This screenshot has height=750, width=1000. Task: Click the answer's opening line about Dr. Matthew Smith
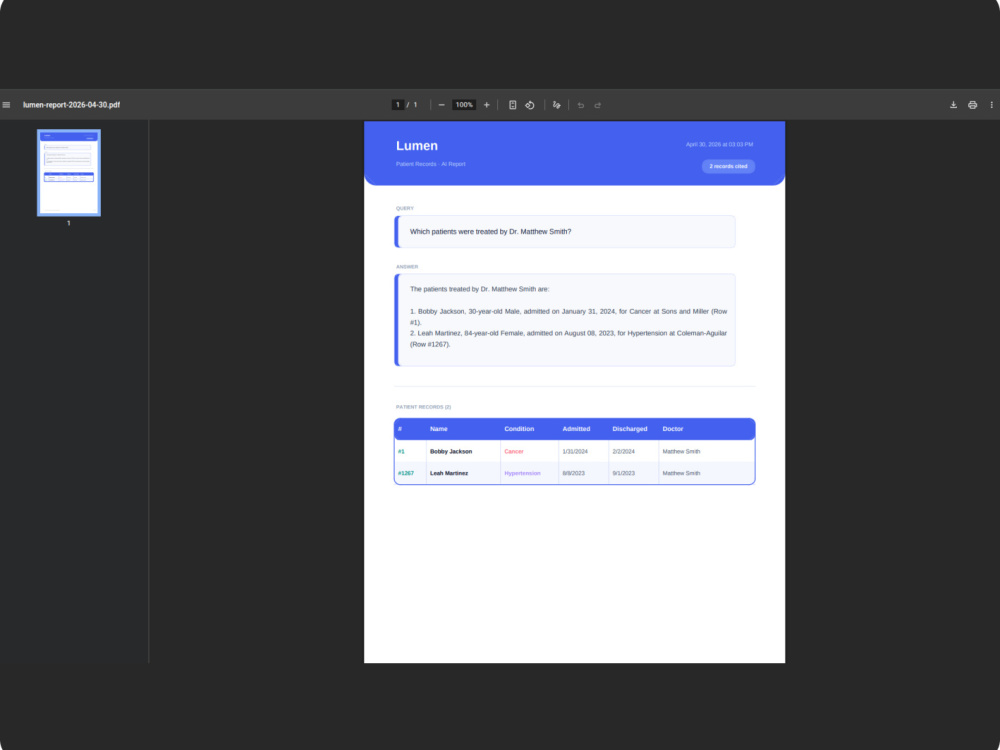pyautogui.click(x=480, y=289)
